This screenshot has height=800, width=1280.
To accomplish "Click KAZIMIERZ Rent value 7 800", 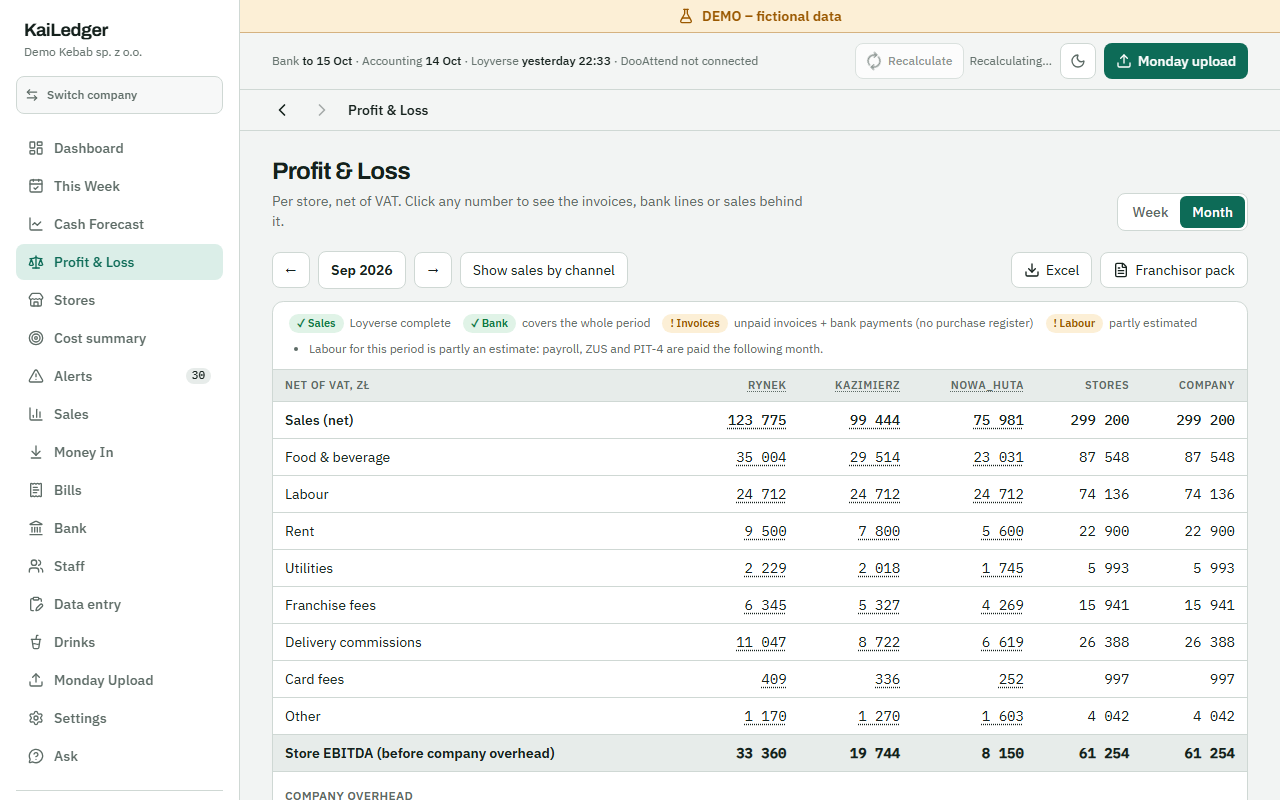I will coord(879,531).
